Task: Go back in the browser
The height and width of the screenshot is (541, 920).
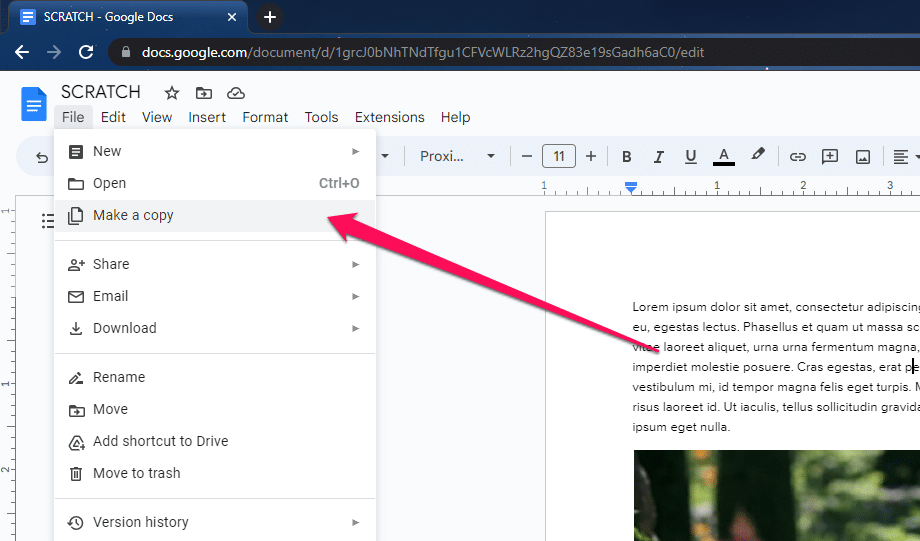Action: (x=22, y=52)
